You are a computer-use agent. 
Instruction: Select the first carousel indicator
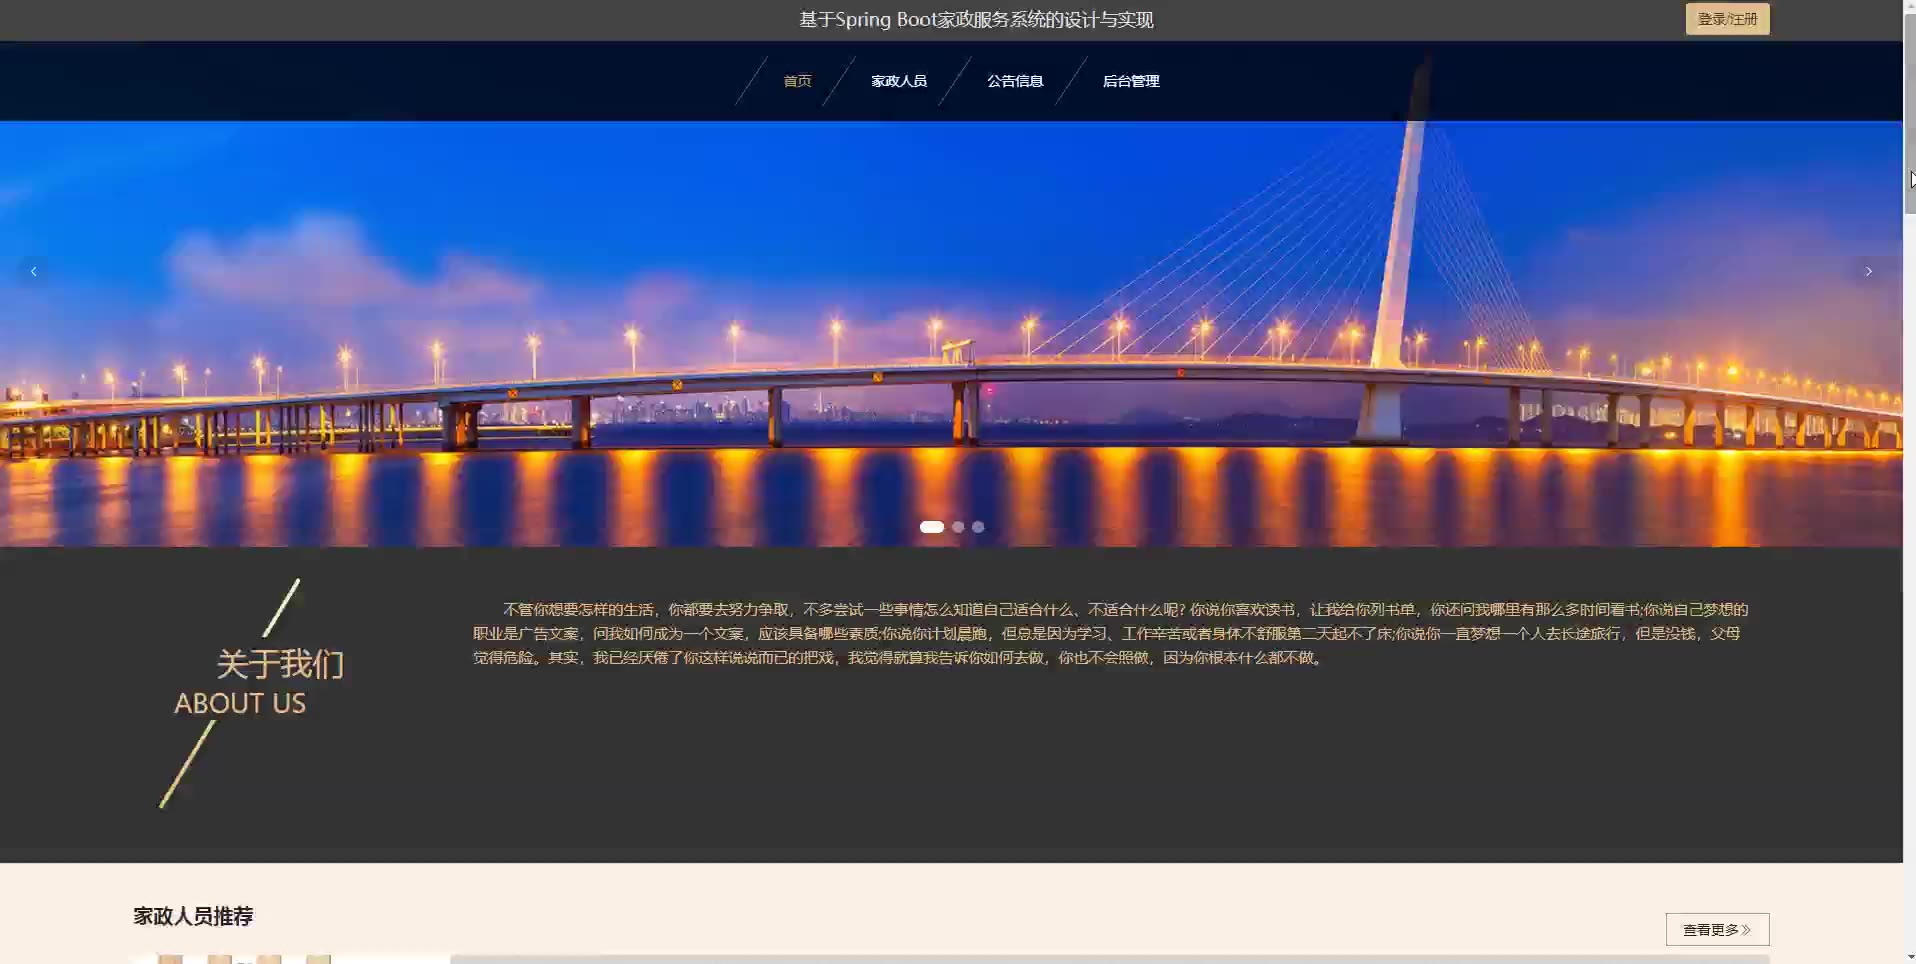coord(932,527)
